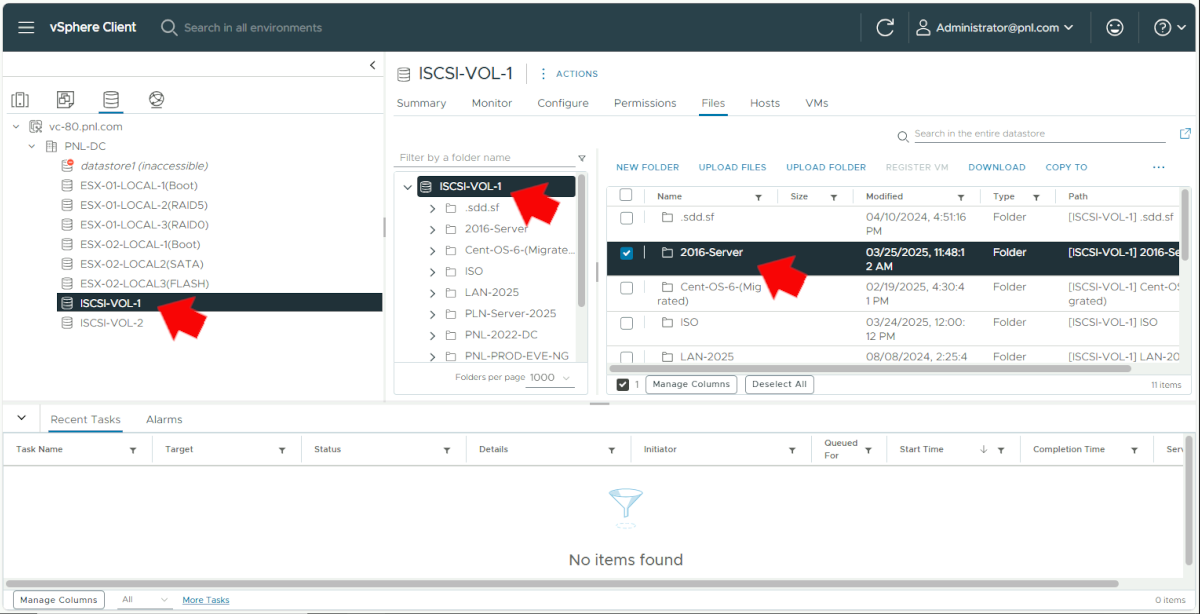Click the Filter by a folder name field

485,158
